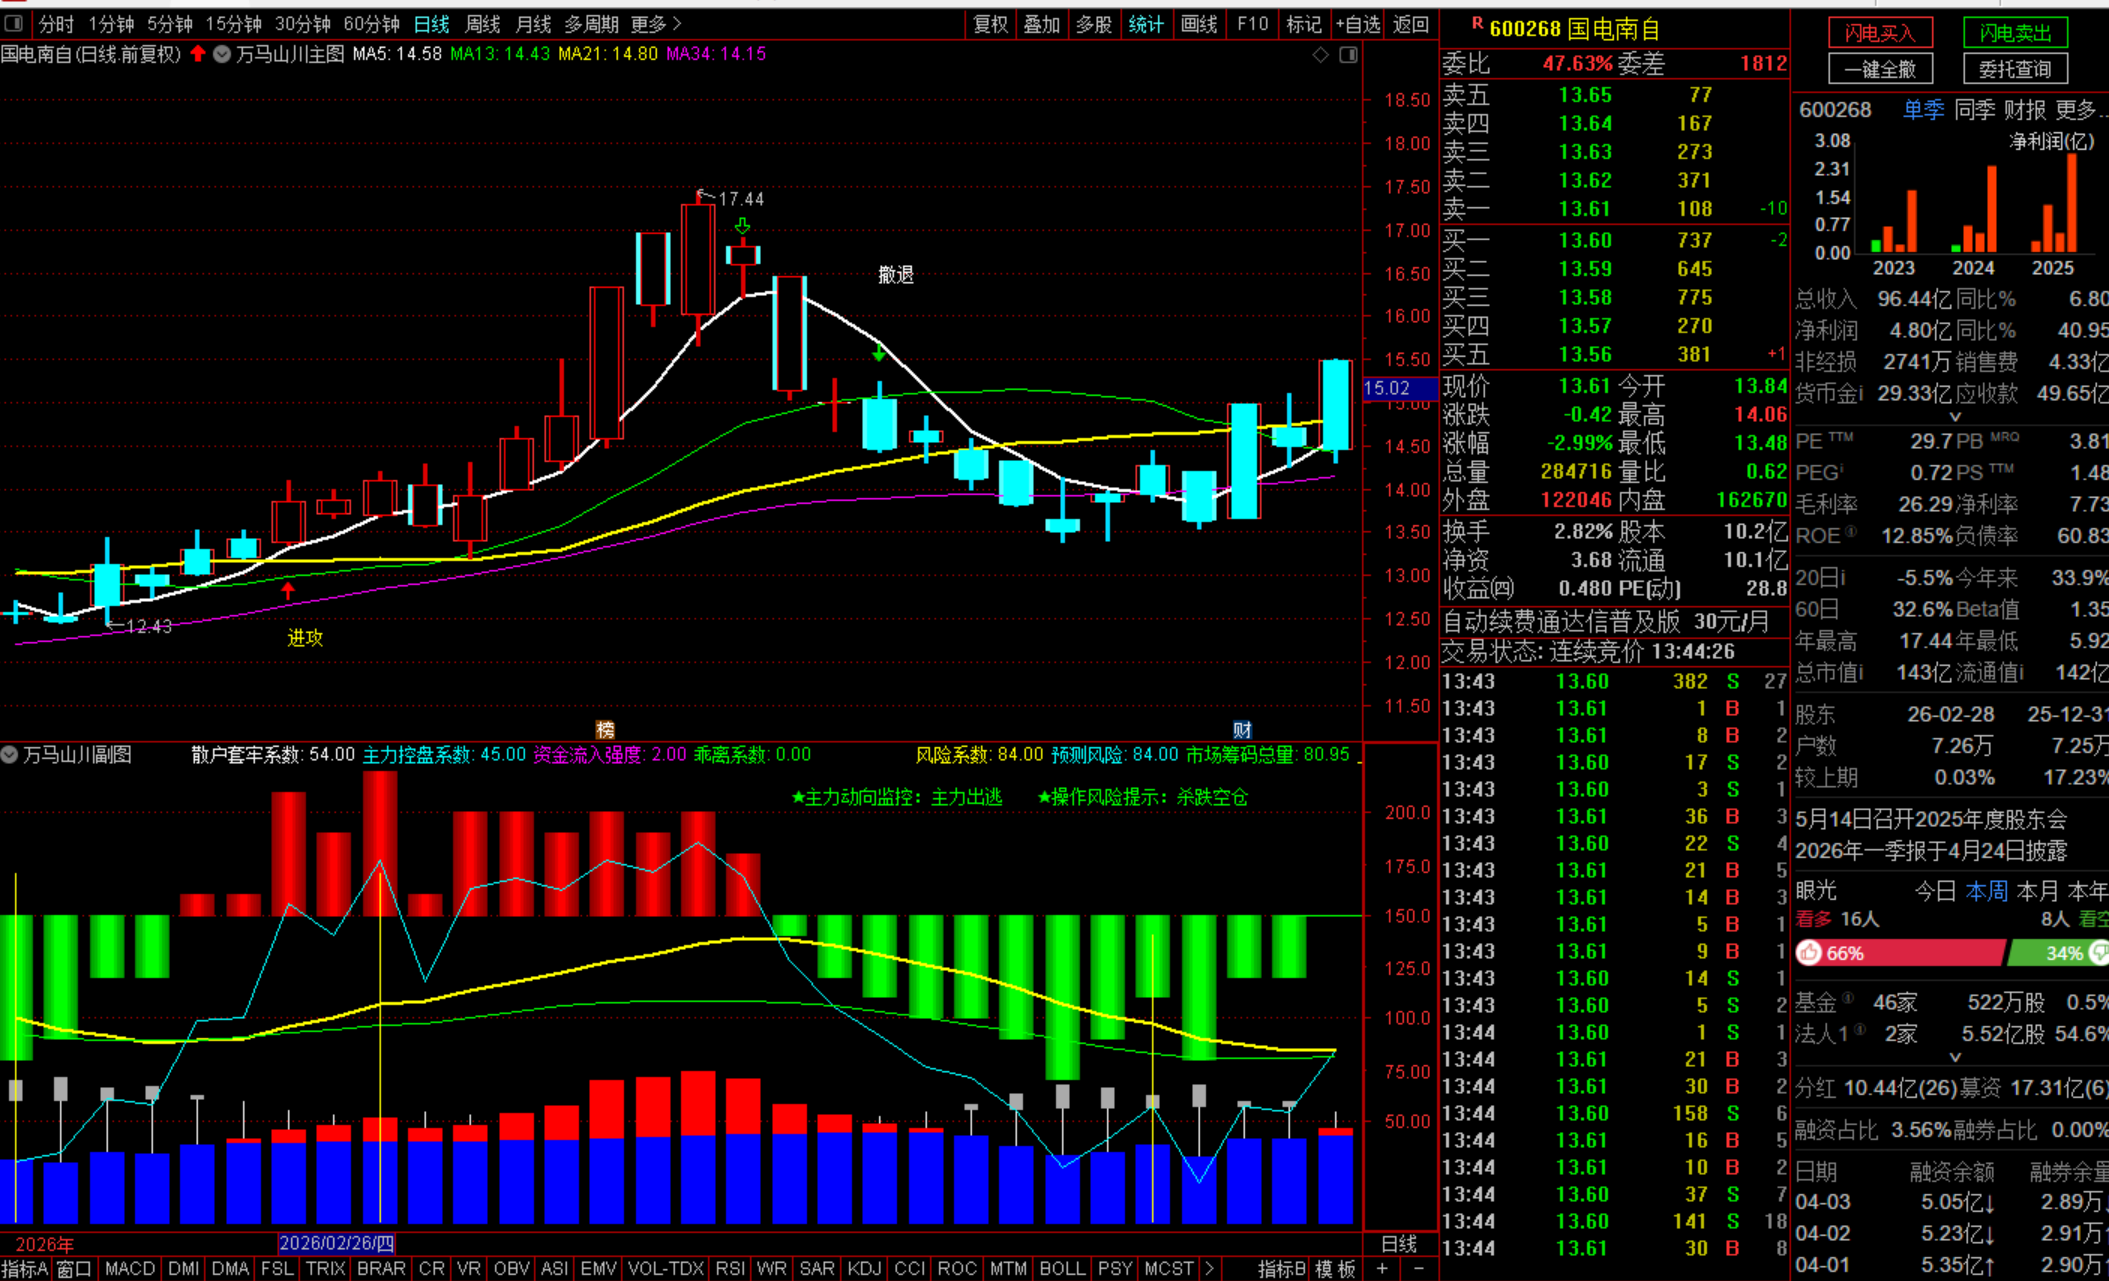Expand 更多 timeframes chevron
This screenshot has height=1281, width=2109.
point(677,23)
